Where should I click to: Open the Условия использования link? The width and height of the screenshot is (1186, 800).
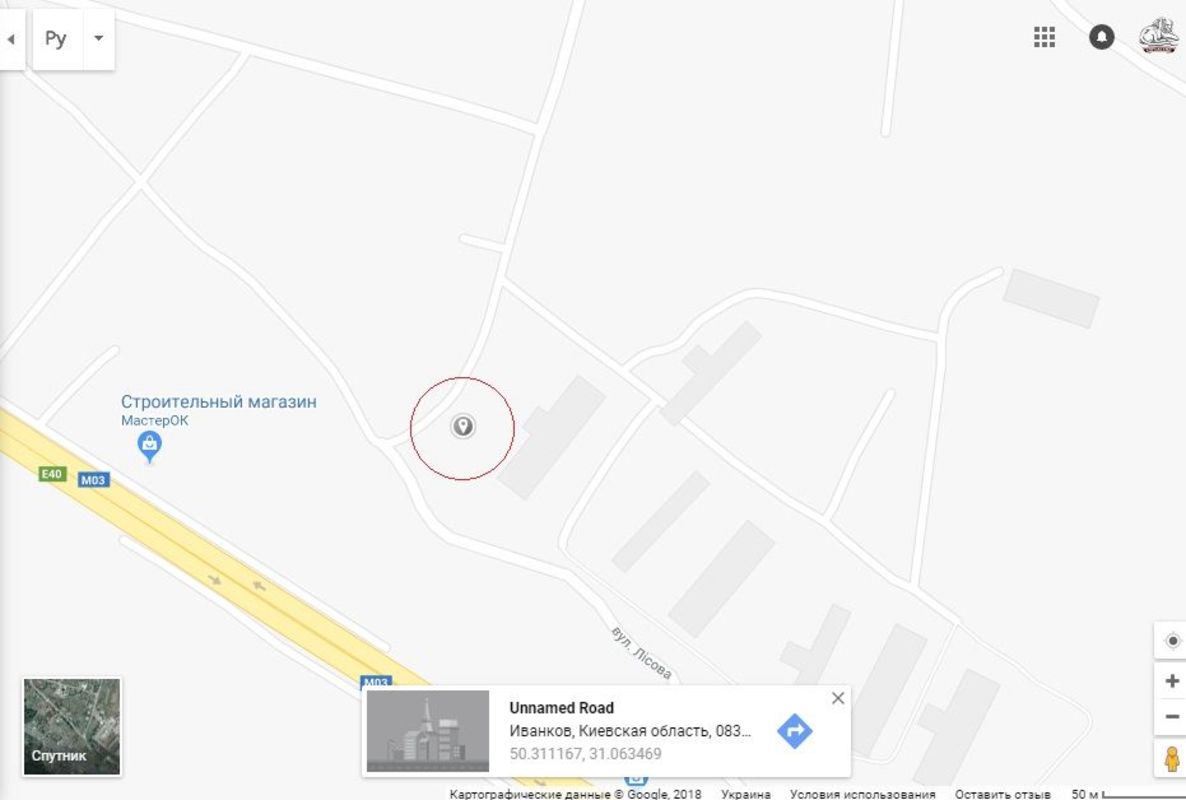click(862, 794)
